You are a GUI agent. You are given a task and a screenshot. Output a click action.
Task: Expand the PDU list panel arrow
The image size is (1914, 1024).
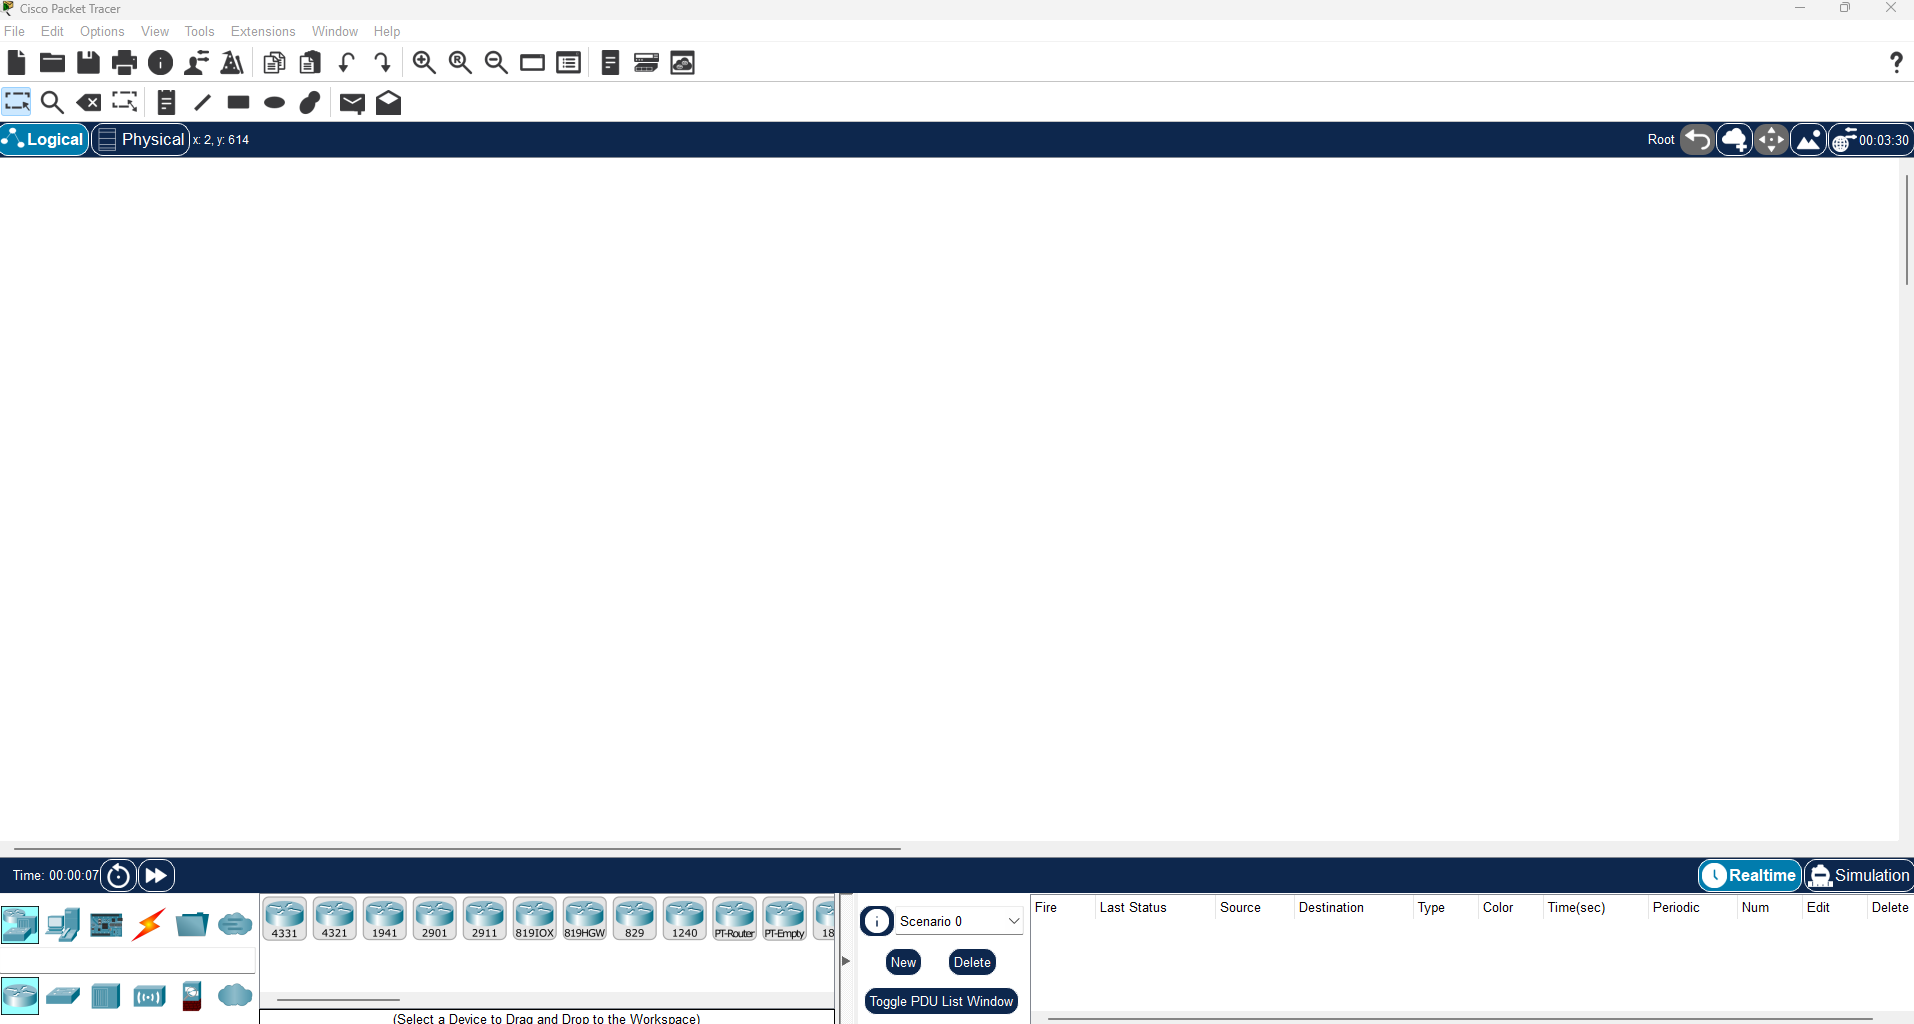846,960
